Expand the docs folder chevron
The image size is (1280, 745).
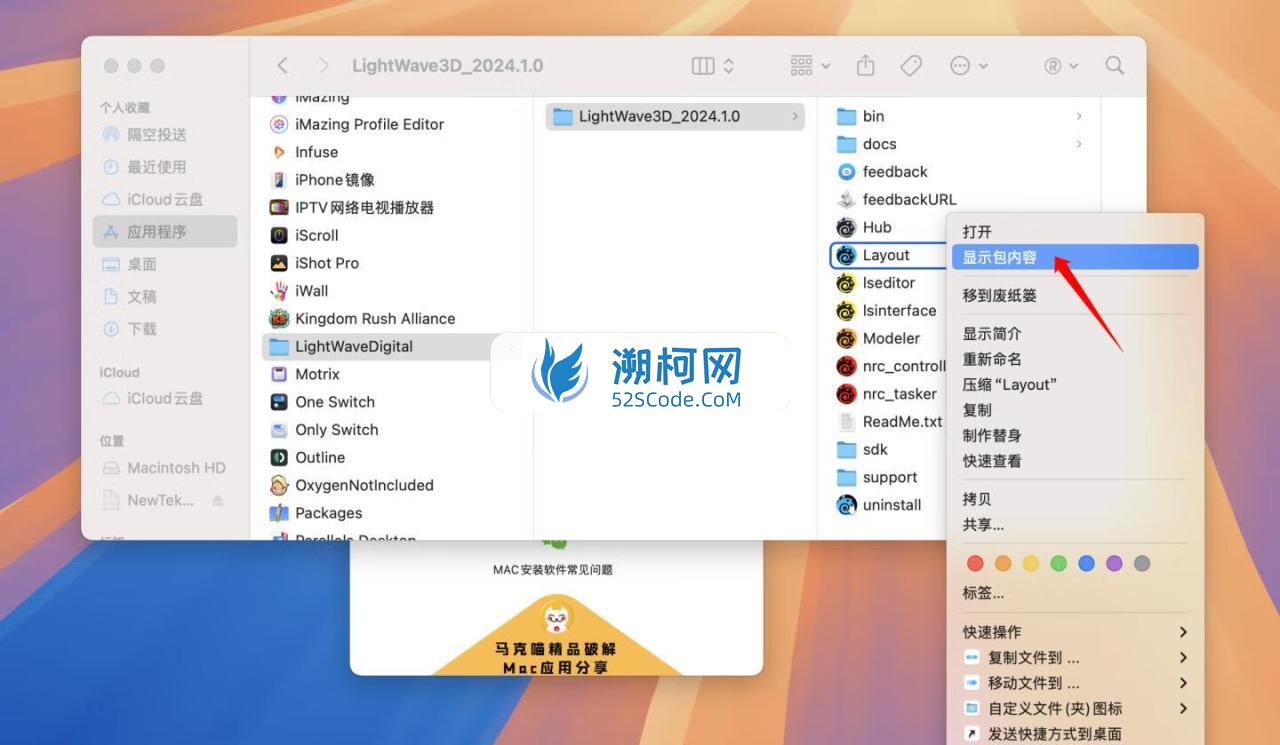click(x=1079, y=144)
